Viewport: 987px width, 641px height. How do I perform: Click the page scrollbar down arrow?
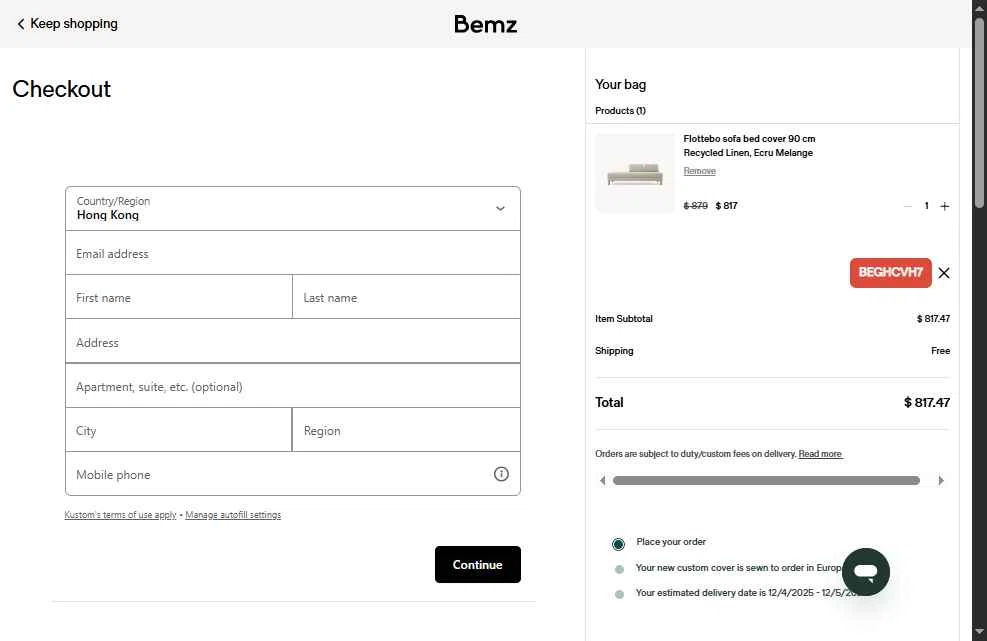[979, 632]
